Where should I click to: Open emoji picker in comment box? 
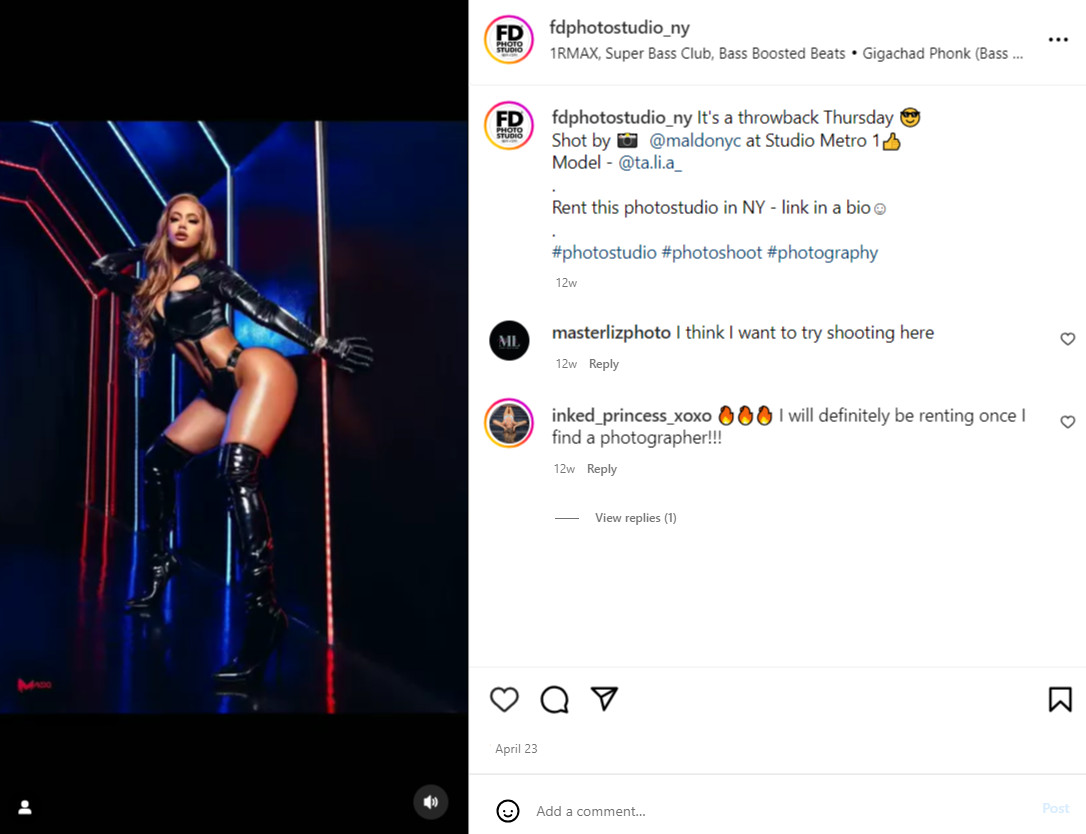click(x=508, y=811)
